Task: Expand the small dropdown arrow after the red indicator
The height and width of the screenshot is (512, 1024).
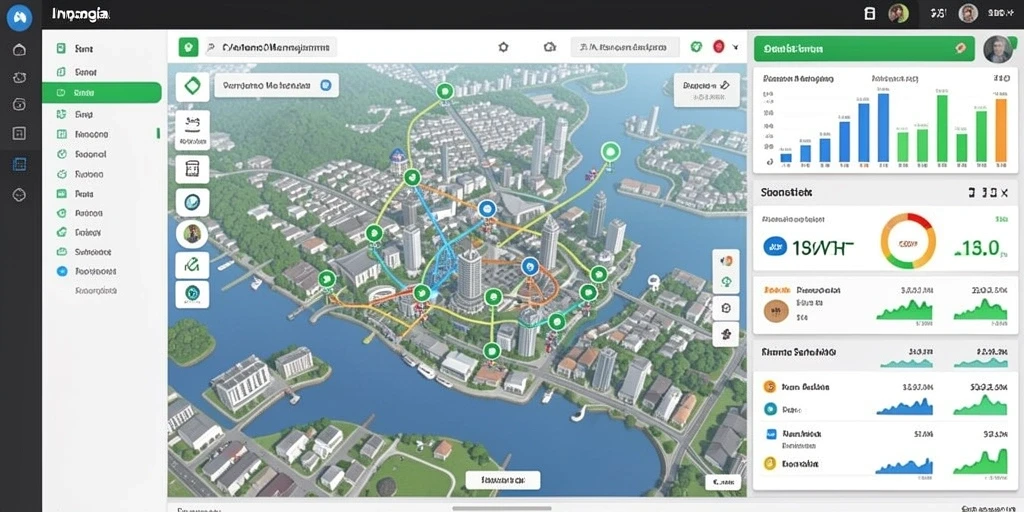Action: coord(736,47)
